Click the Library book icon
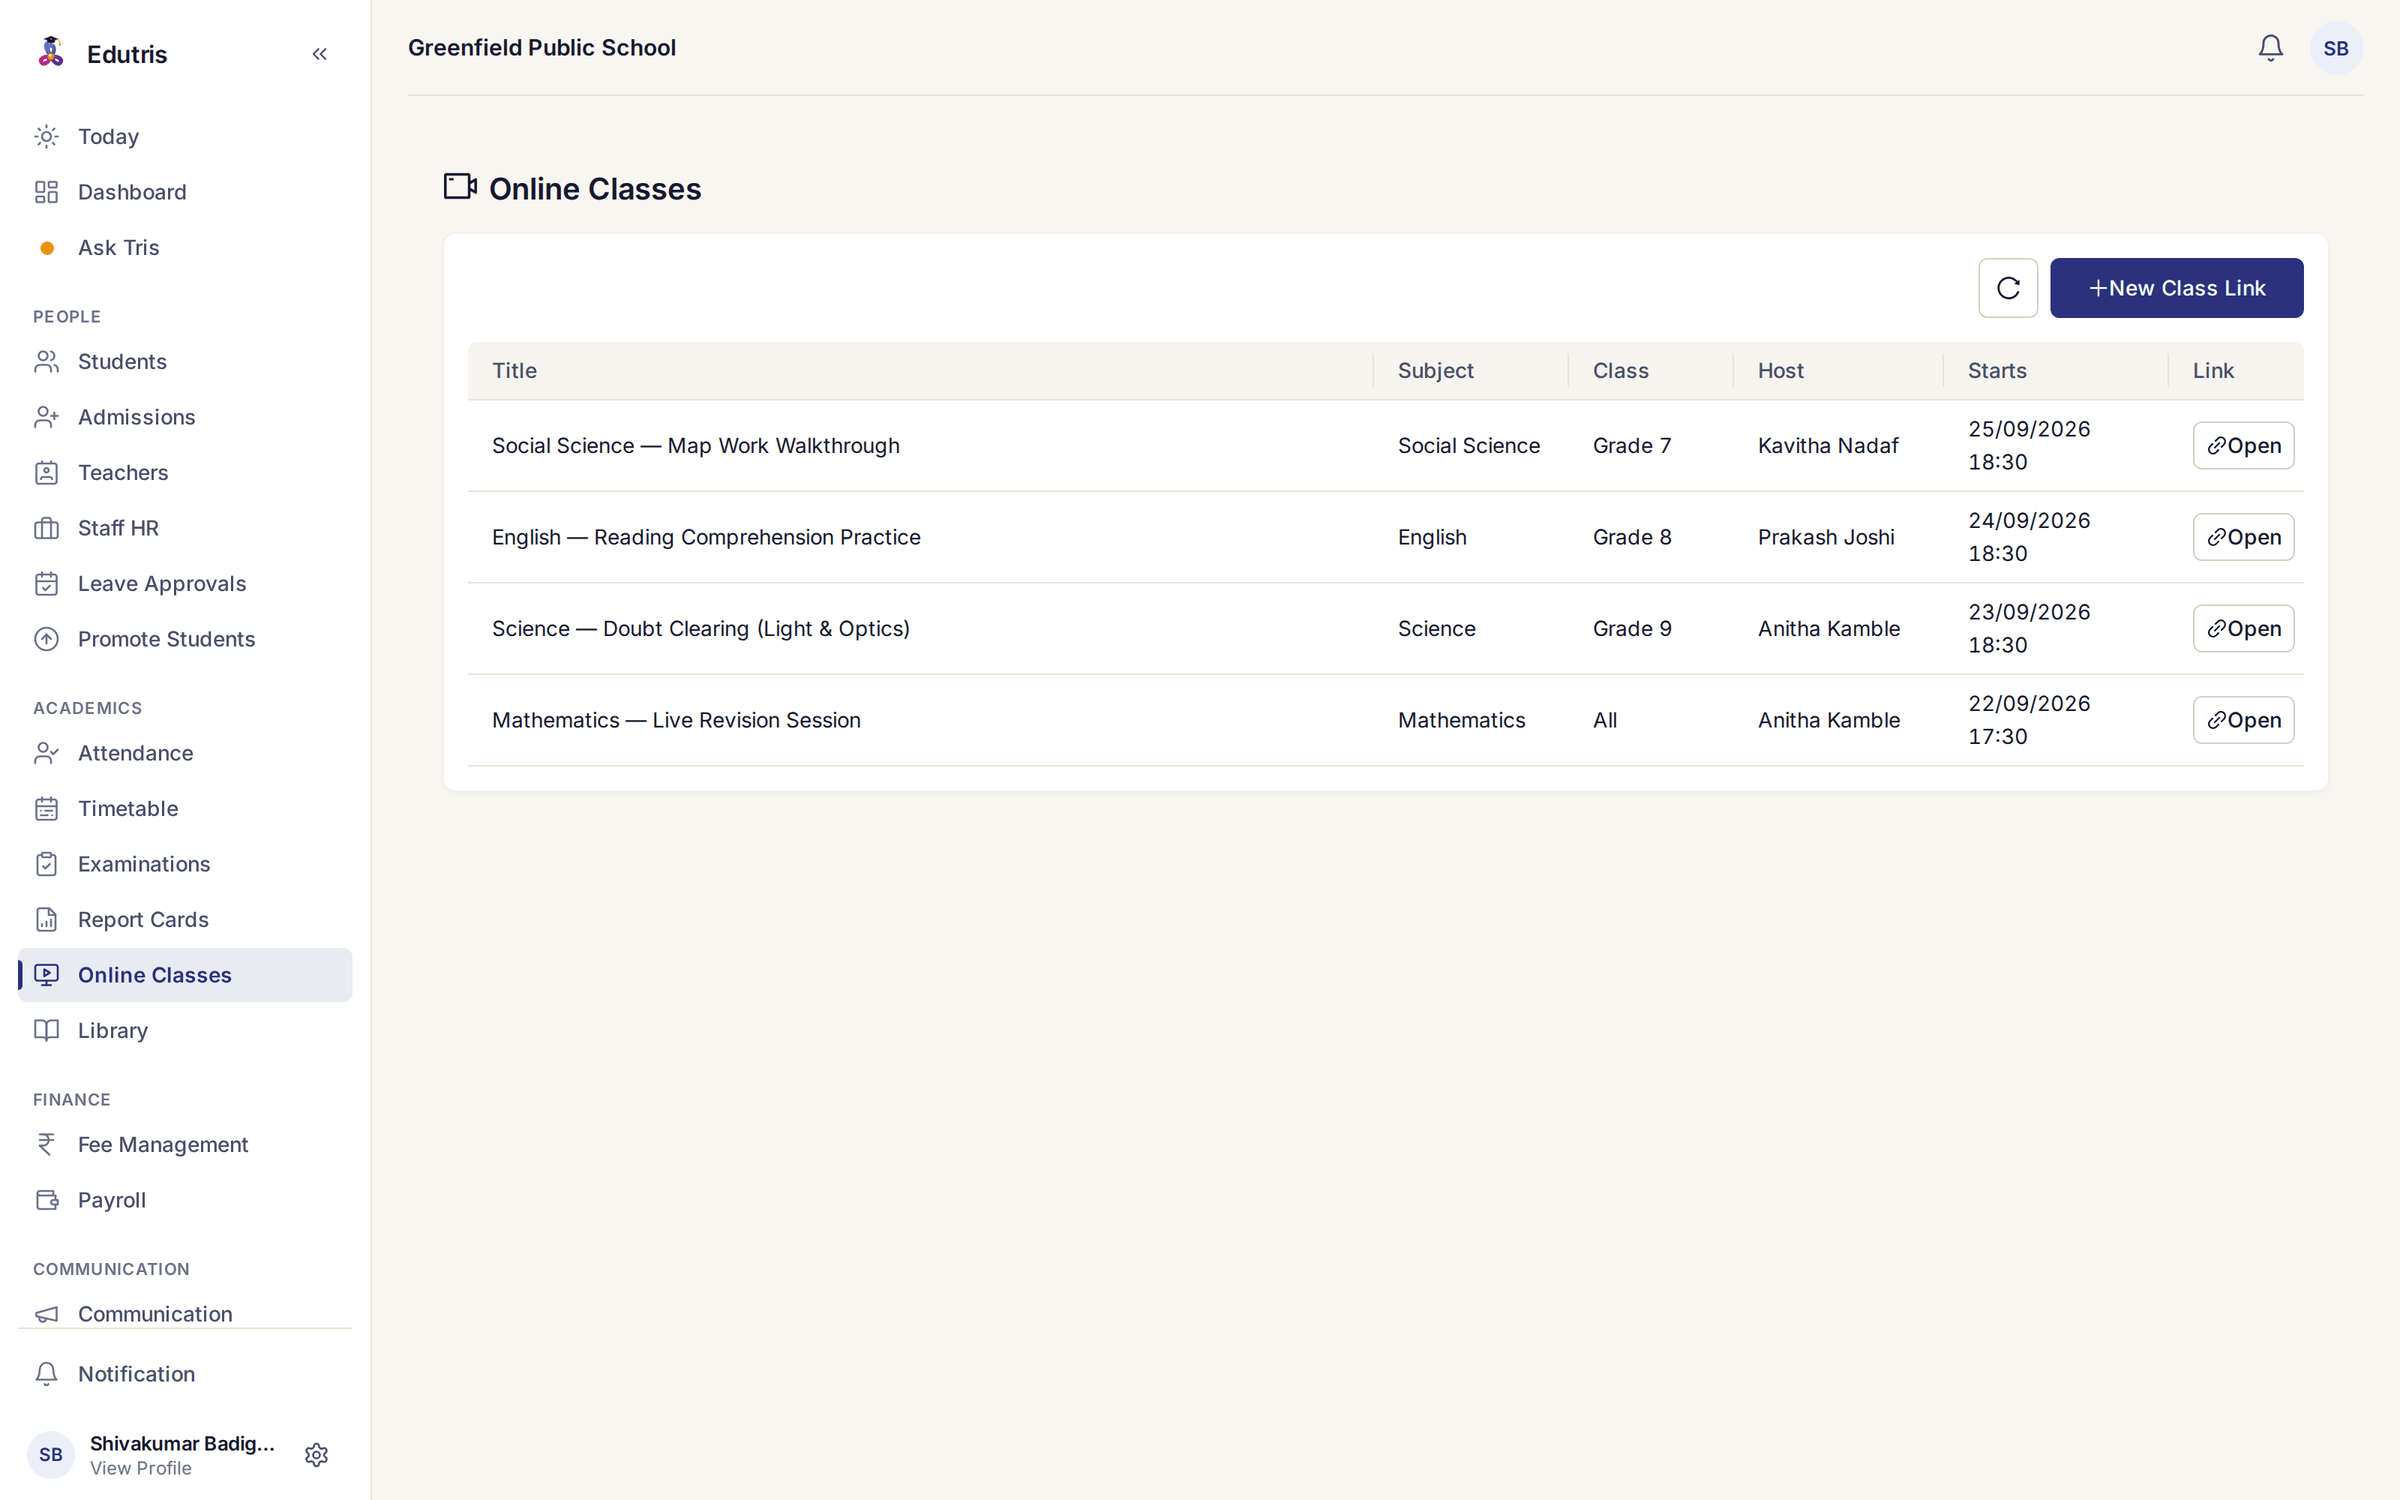The height and width of the screenshot is (1500, 2400). coord(47,1030)
